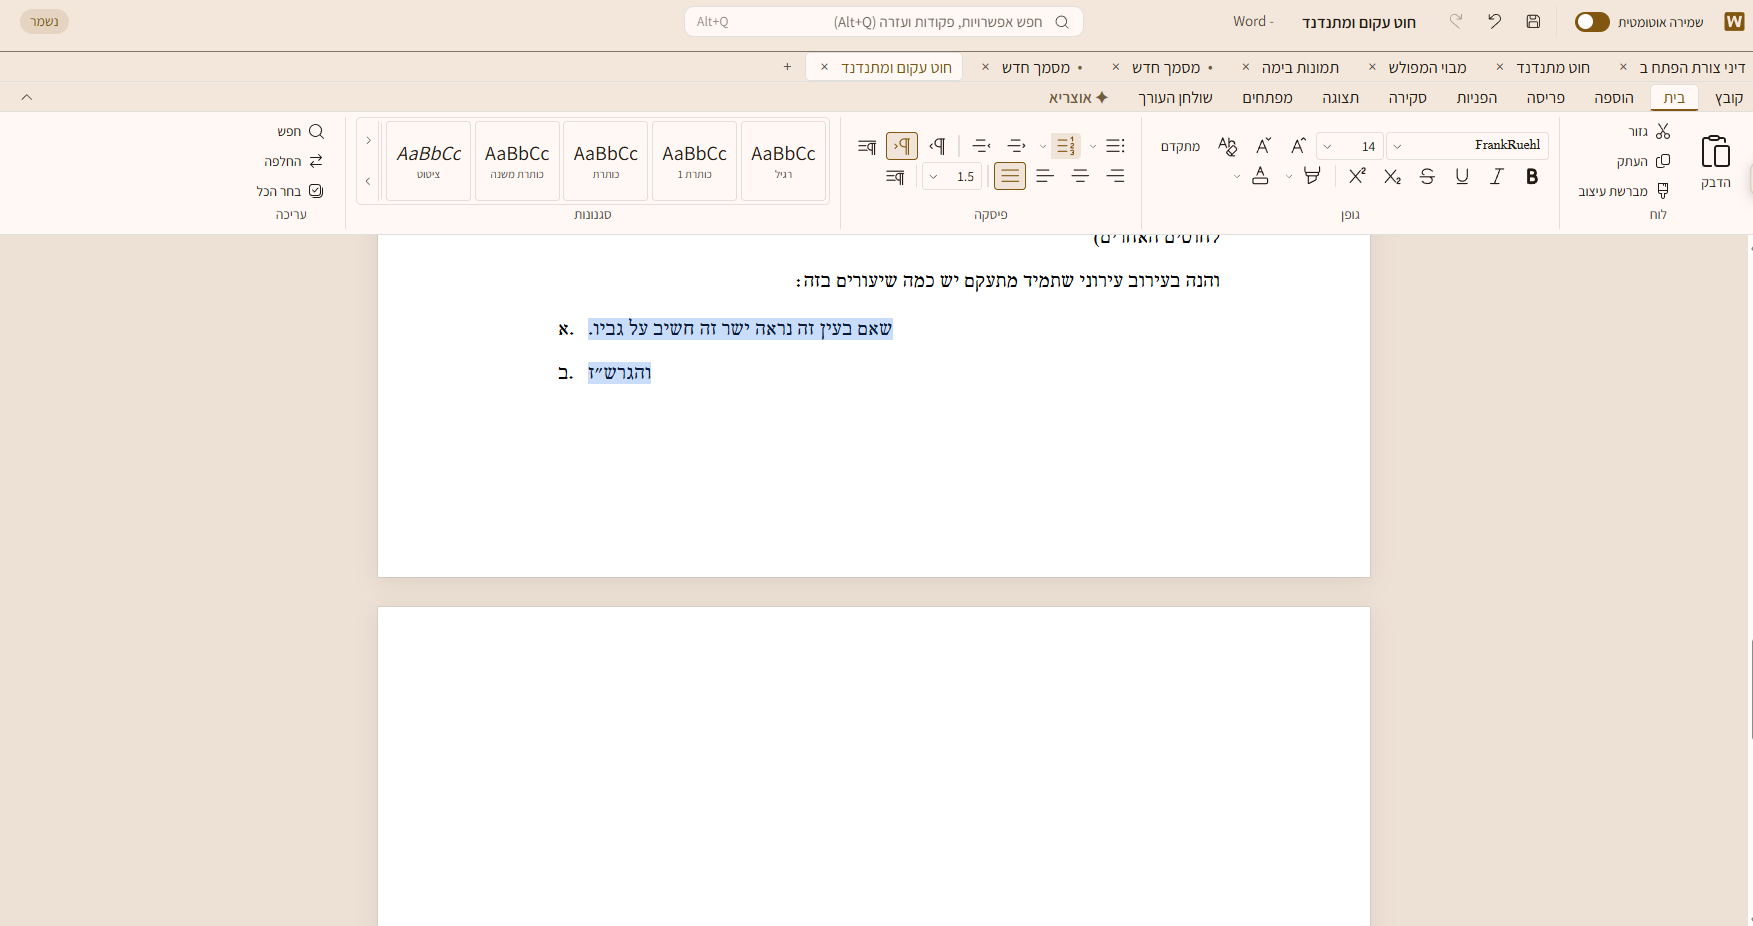The width and height of the screenshot is (1753, 926).
Task: Click the font color A icon
Action: point(1260,176)
